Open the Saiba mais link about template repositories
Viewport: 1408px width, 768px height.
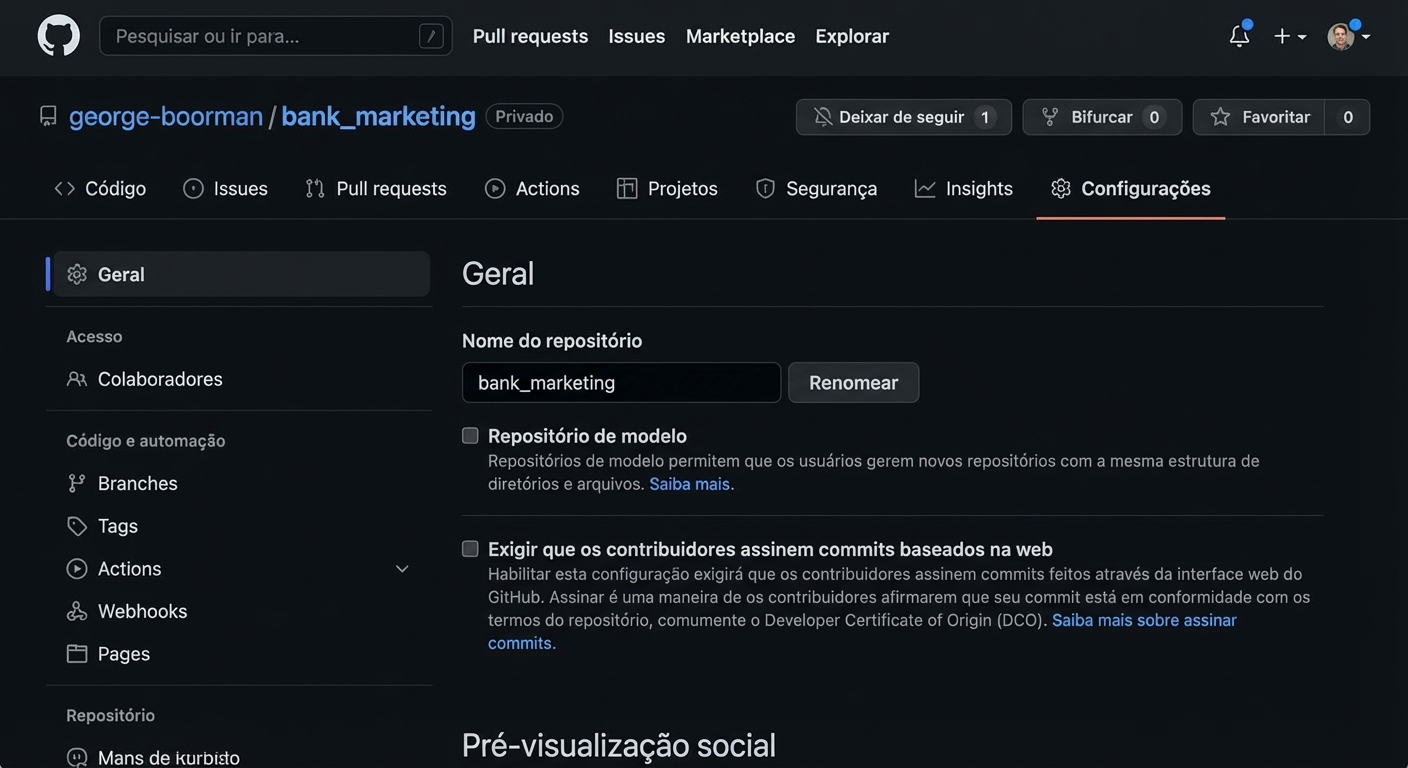[690, 483]
